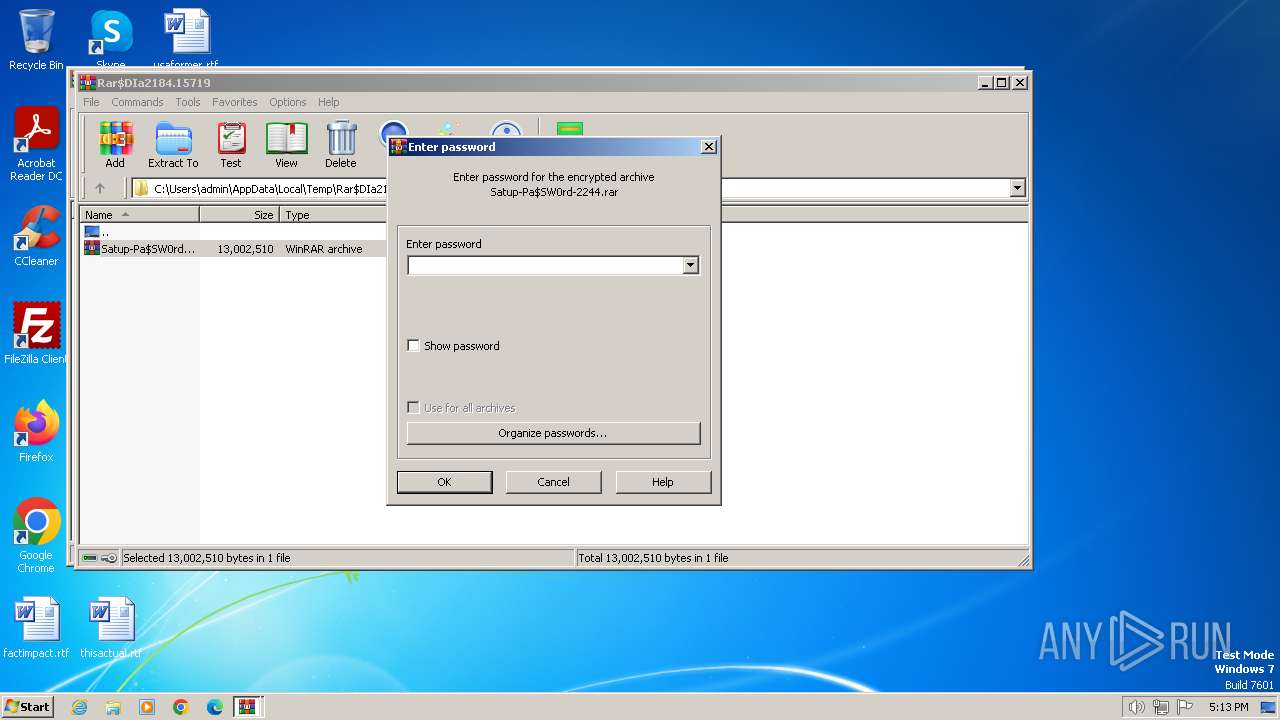
Task: Select the Skype desktop shortcut
Action: click(x=110, y=39)
